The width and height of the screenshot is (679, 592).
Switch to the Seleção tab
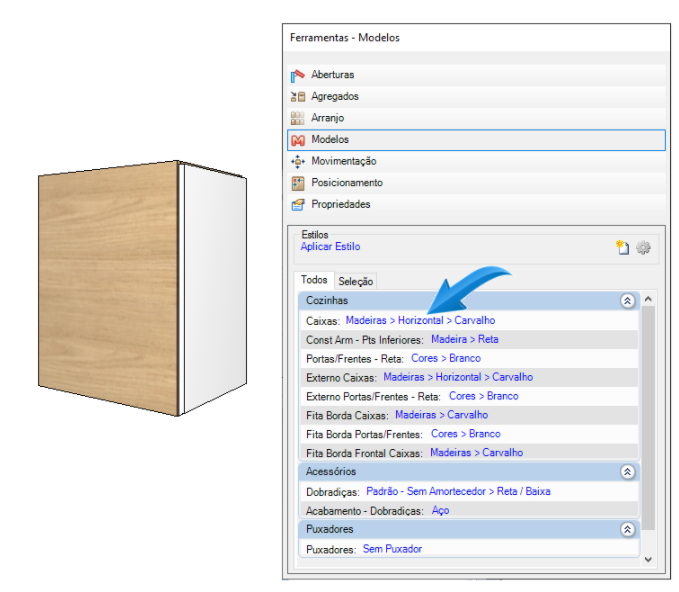pos(356,282)
